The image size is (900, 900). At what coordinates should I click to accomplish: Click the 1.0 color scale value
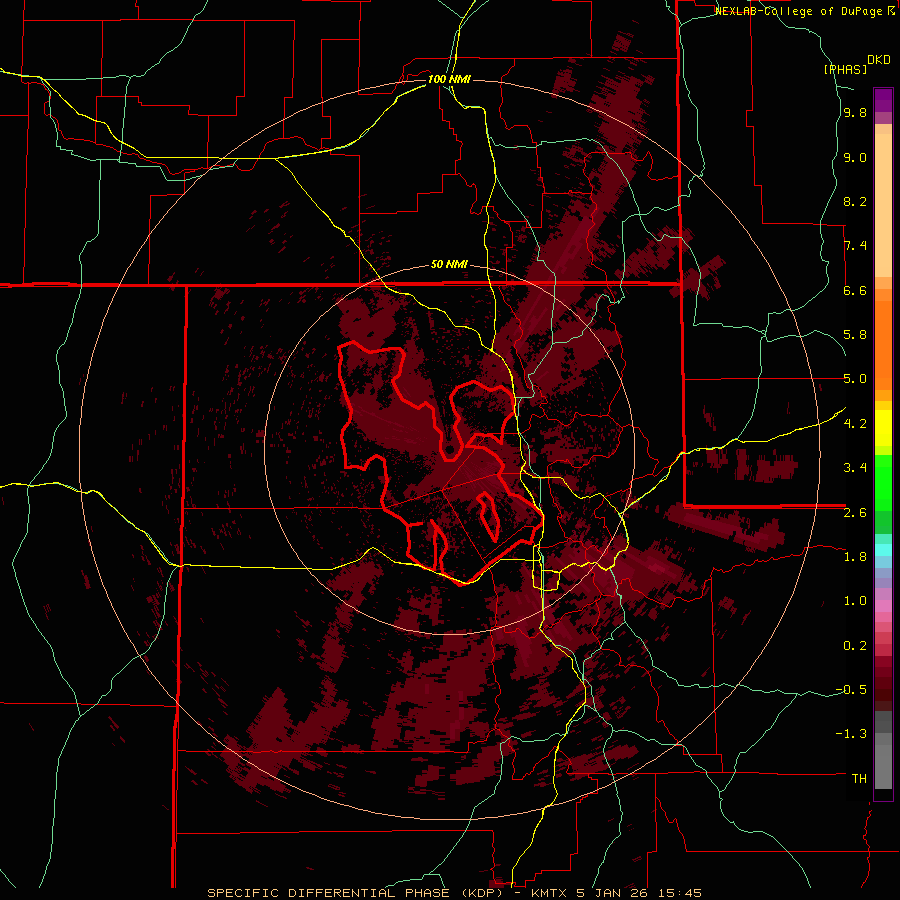(x=855, y=601)
